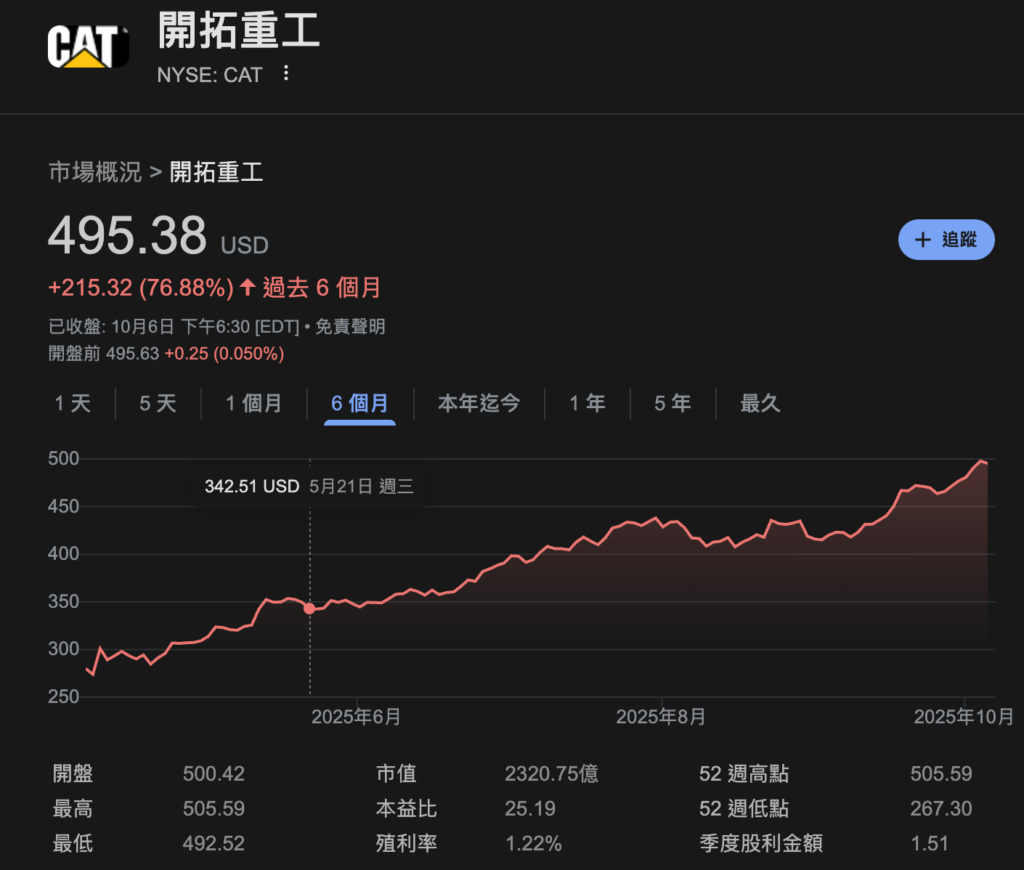Open the 免責聲明 disclaimer link
The width and height of the screenshot is (1024, 870).
pyautogui.click(x=350, y=326)
